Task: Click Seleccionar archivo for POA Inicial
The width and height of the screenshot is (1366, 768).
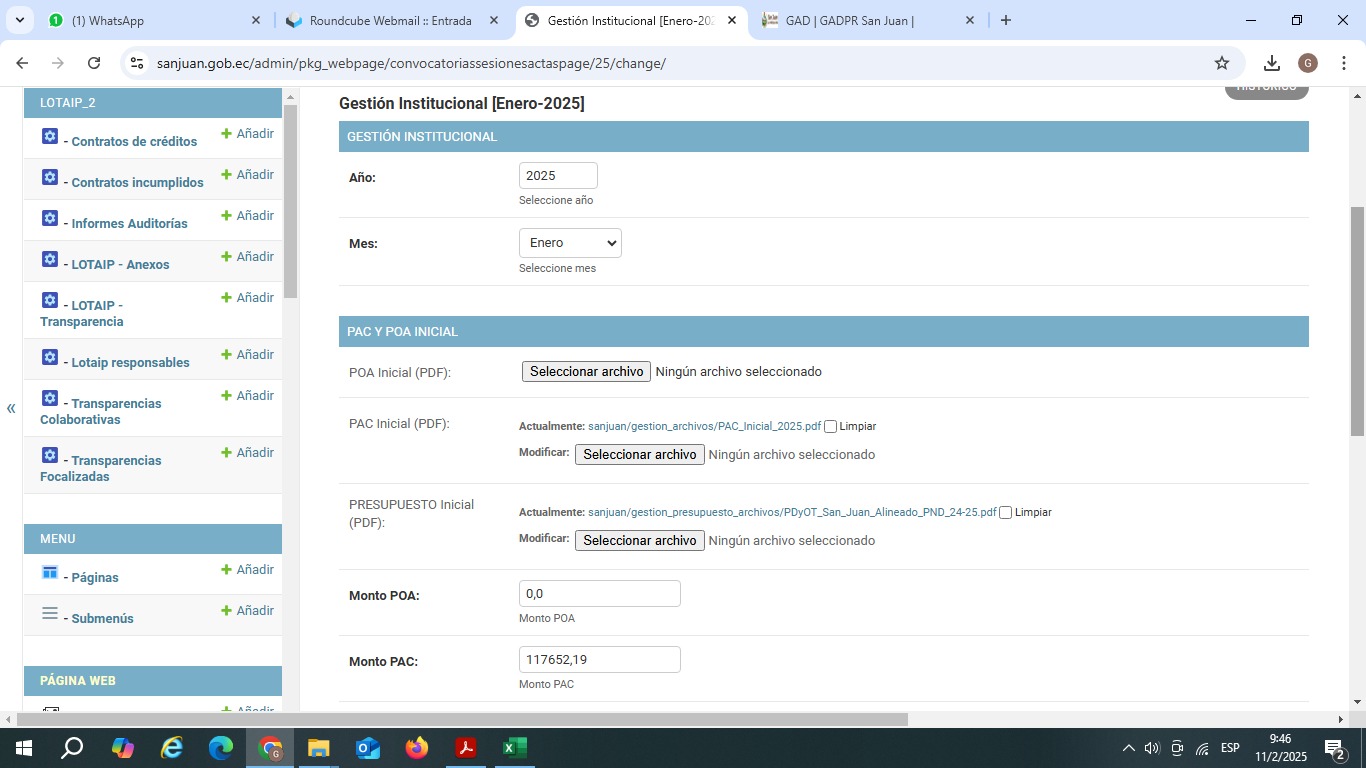Action: tap(586, 371)
